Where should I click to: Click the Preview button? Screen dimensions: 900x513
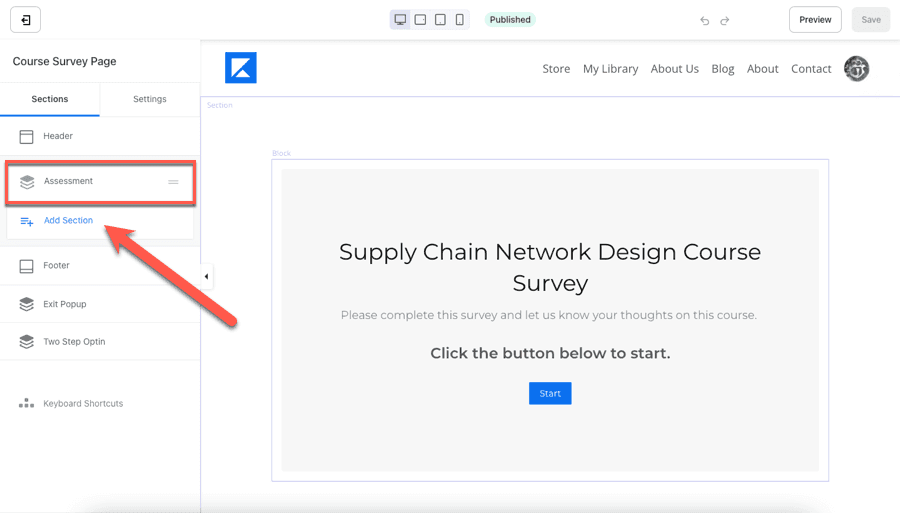(815, 20)
